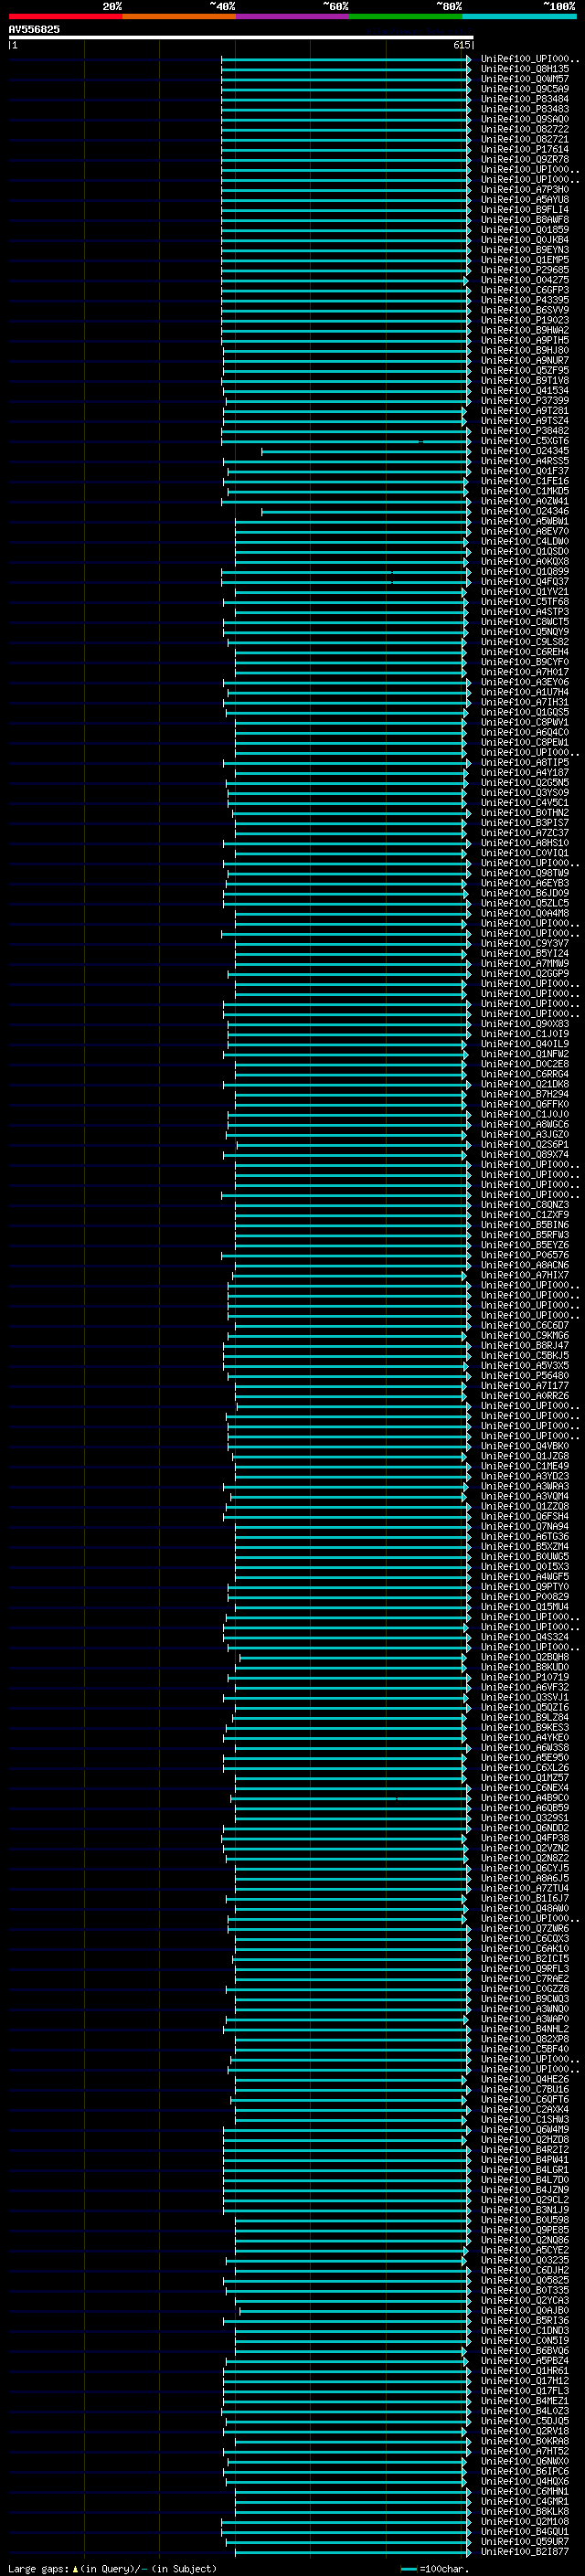Click the =100char. scale legend

point(434,2568)
